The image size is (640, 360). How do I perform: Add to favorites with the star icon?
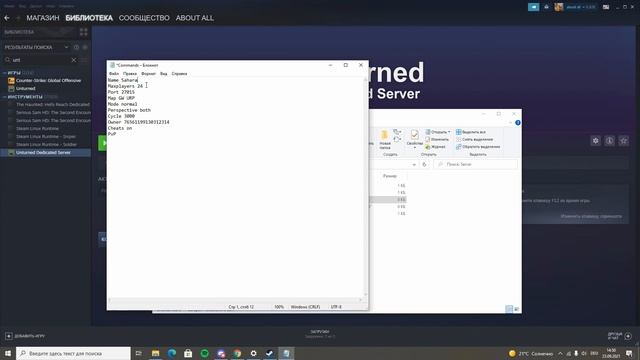click(623, 141)
